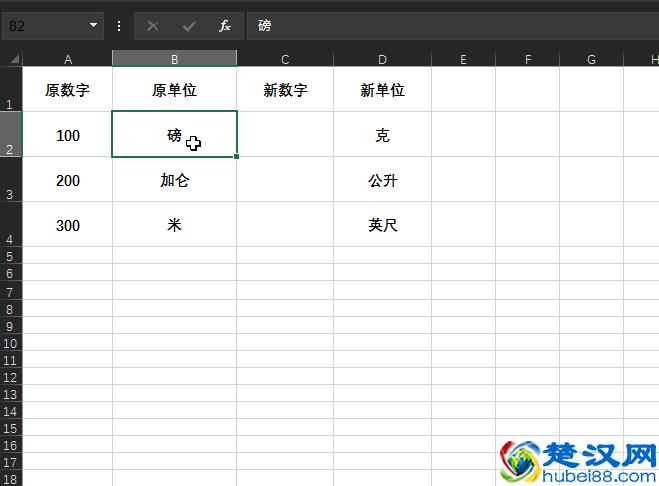Select column G header
This screenshot has height=486, width=659.
coord(591,59)
